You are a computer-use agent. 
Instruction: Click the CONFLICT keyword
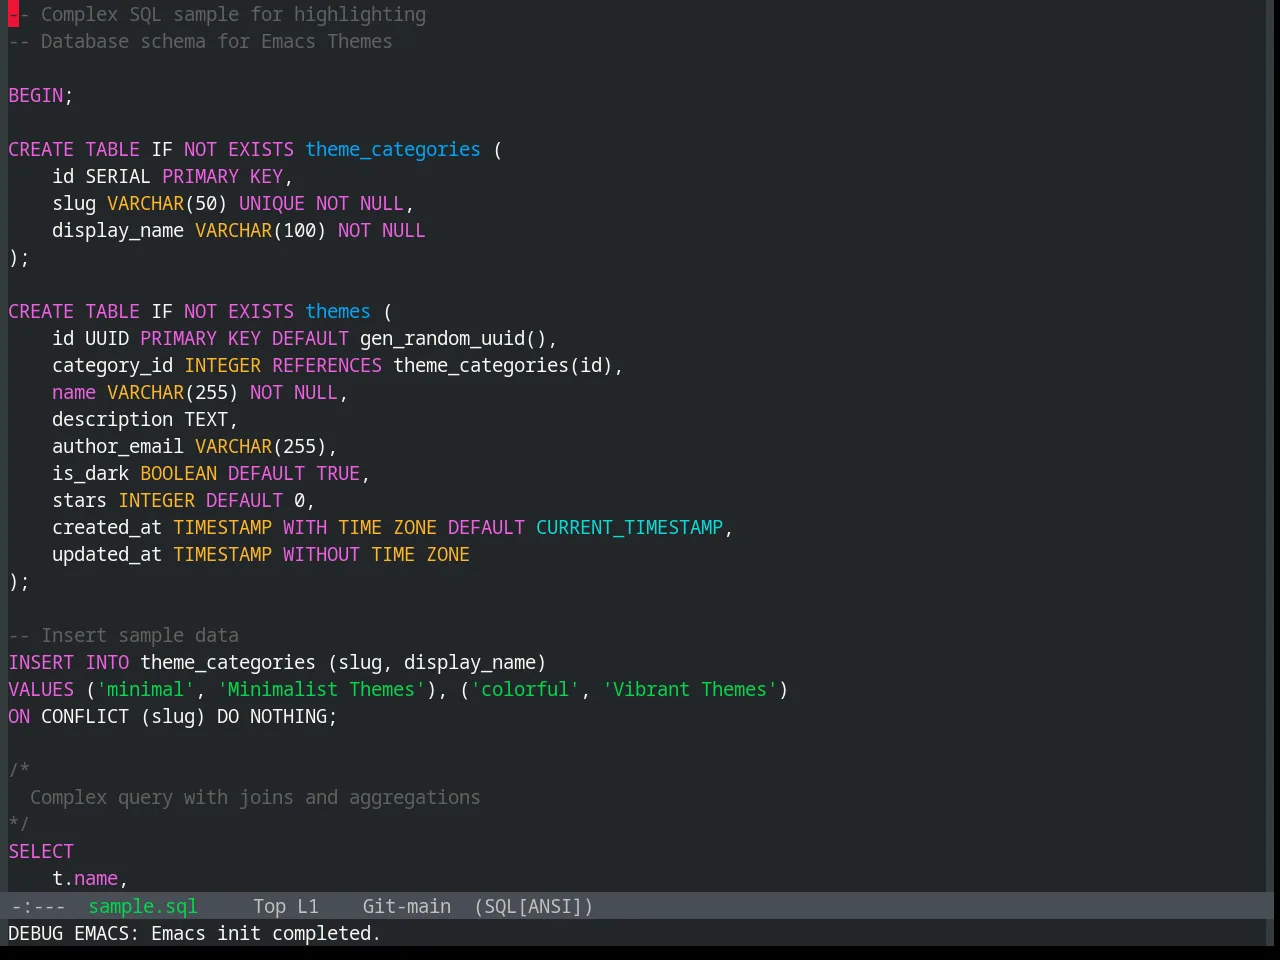[x=85, y=717]
